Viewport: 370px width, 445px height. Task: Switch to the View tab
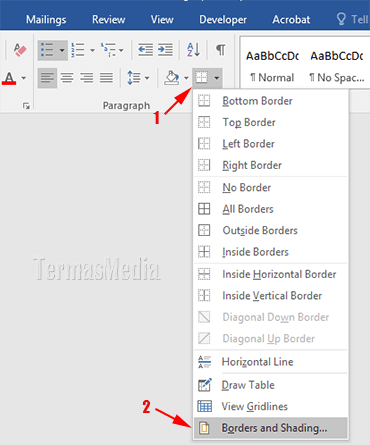click(x=162, y=20)
